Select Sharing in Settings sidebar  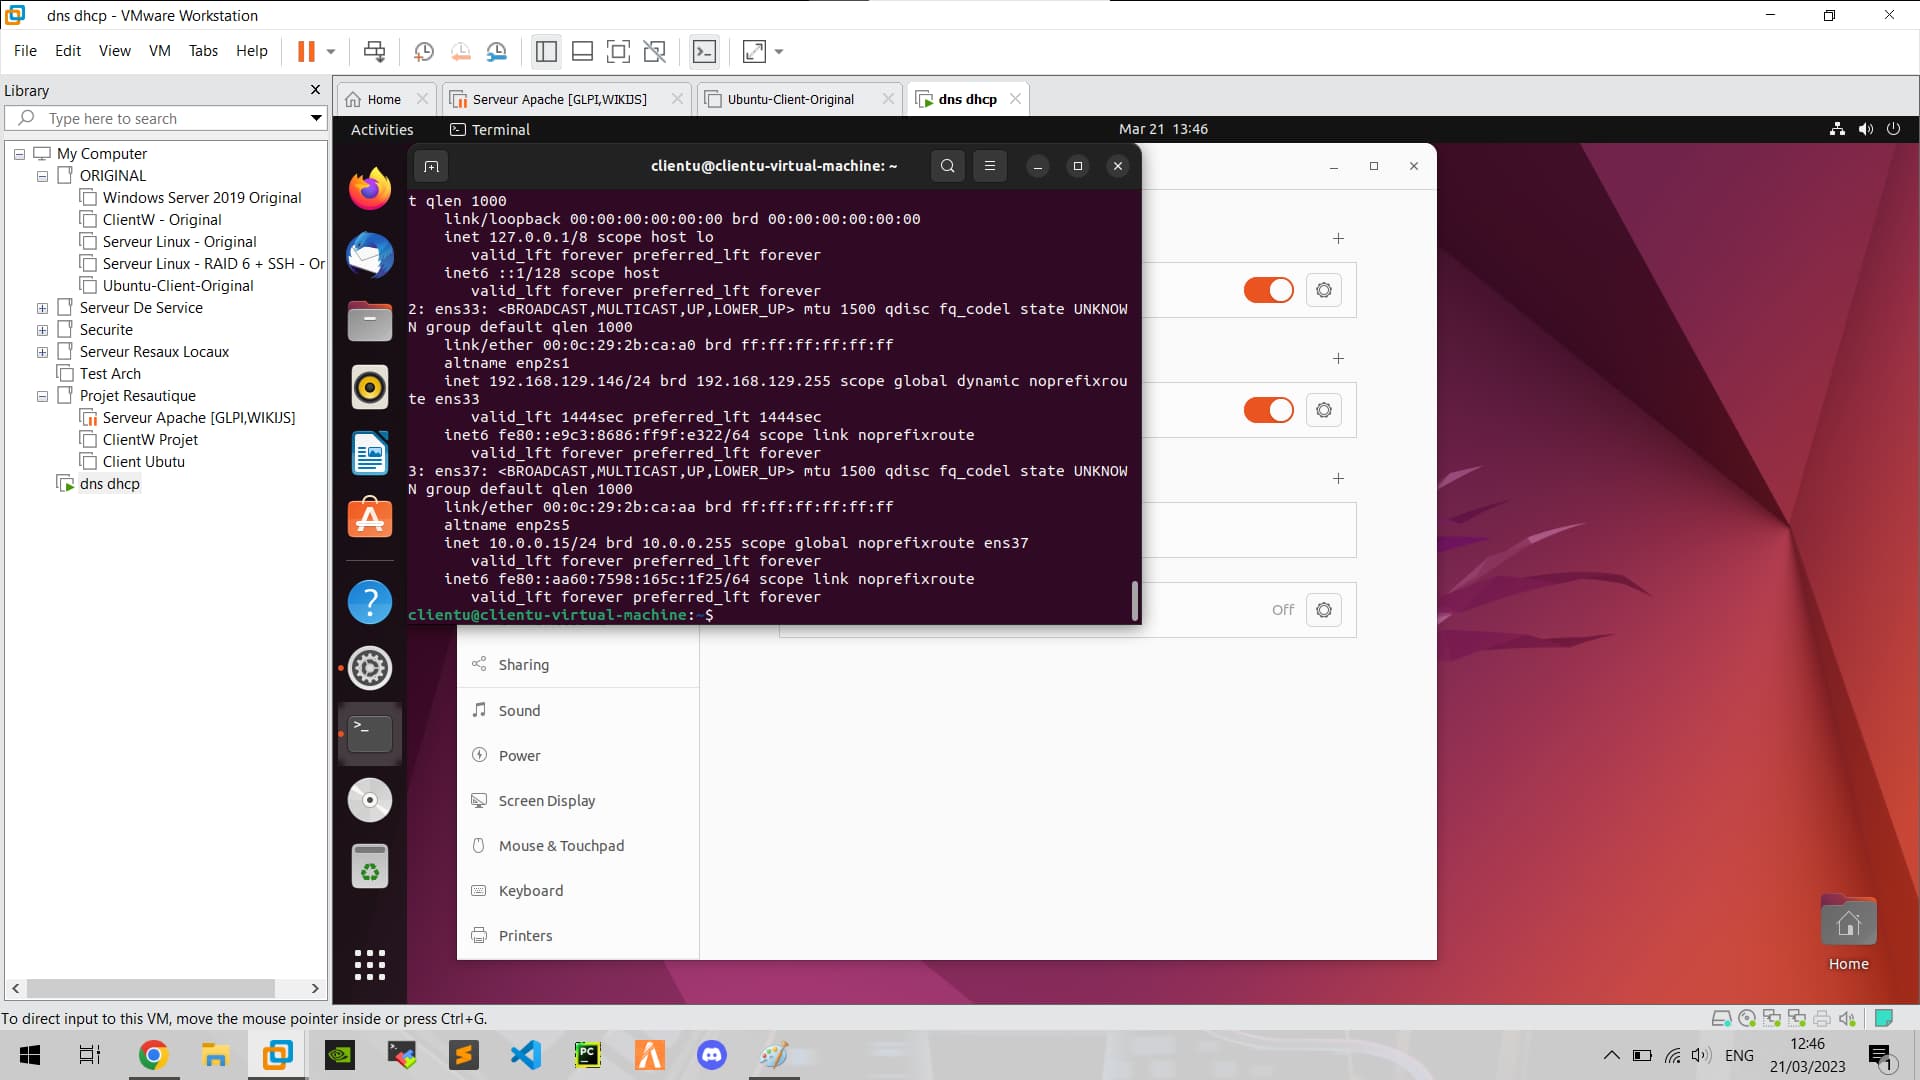pyautogui.click(x=578, y=665)
